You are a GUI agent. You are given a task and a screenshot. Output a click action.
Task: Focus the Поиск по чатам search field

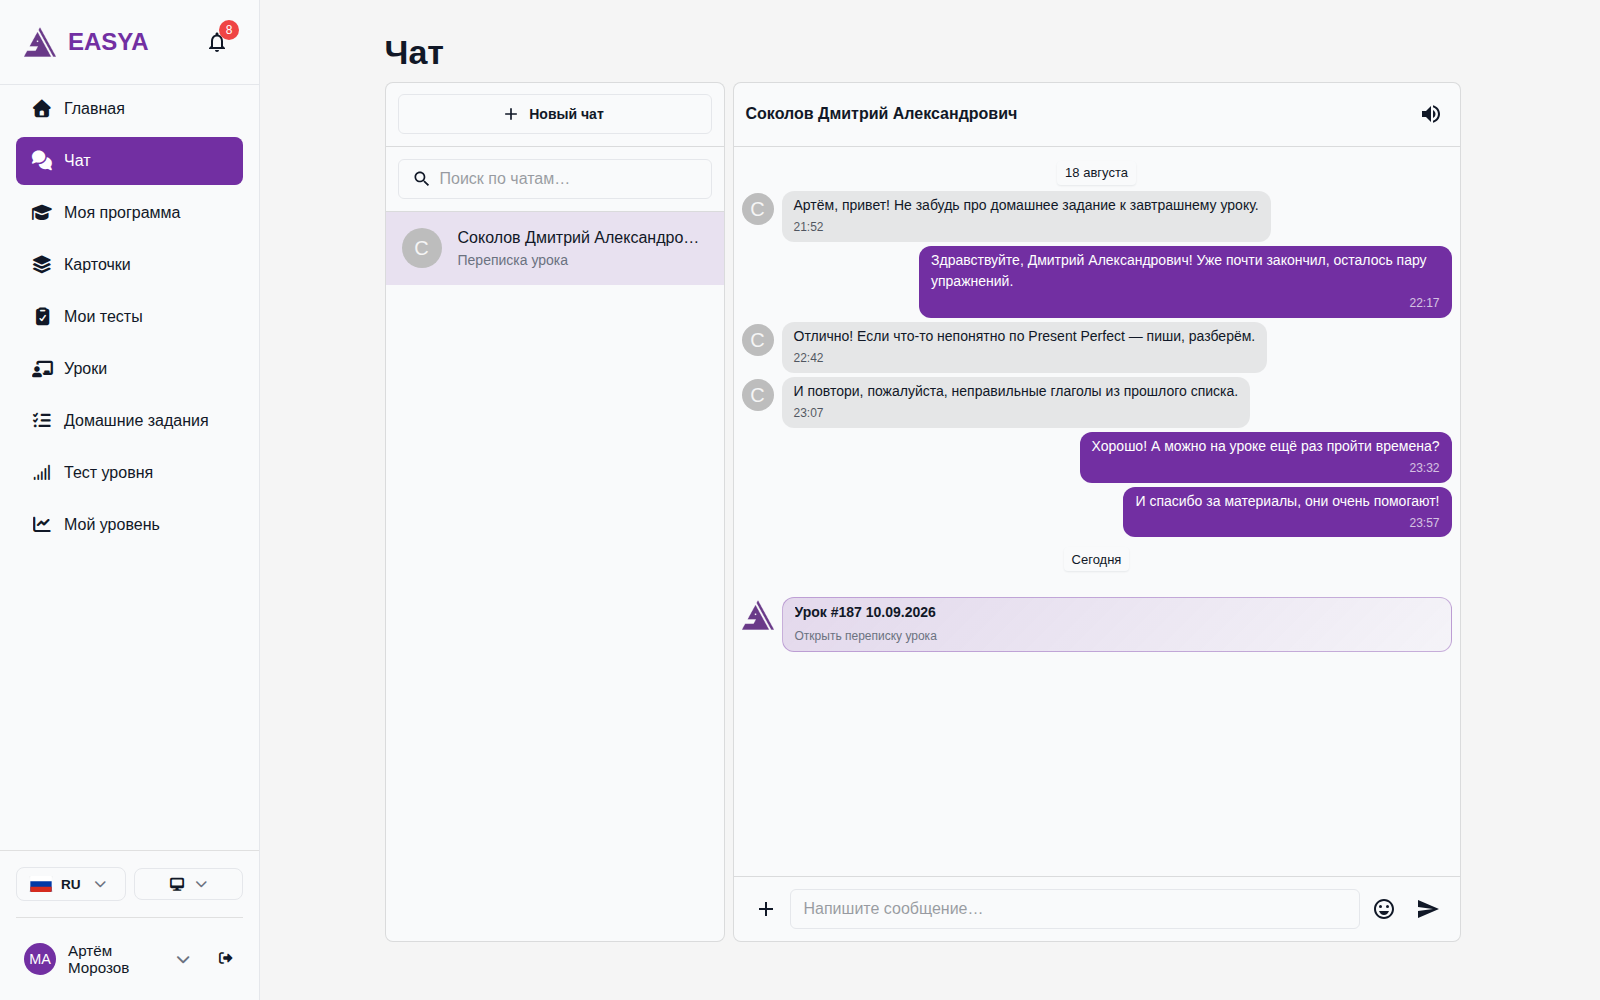tap(555, 179)
